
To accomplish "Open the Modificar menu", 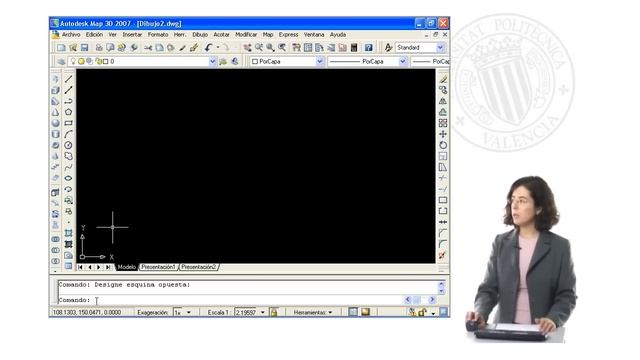I will (x=246, y=35).
